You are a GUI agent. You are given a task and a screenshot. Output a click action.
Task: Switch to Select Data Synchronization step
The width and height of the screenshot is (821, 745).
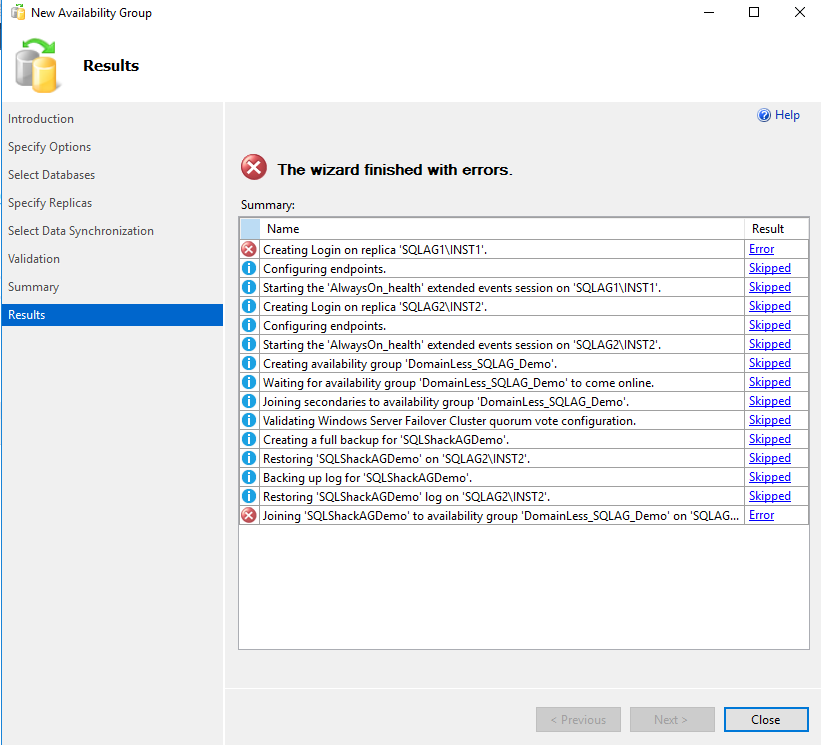click(x=81, y=231)
